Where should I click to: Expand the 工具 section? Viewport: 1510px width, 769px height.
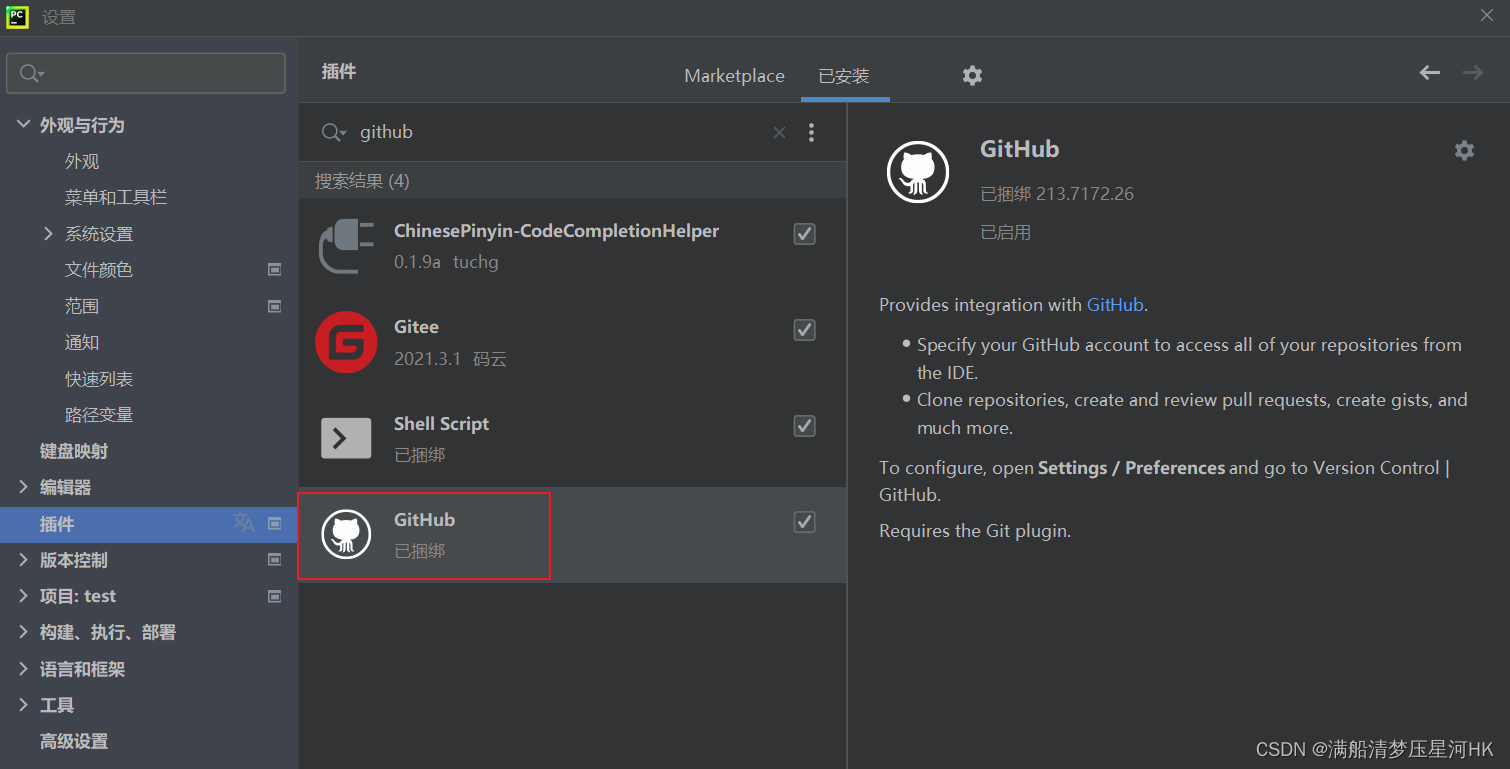click(24, 705)
